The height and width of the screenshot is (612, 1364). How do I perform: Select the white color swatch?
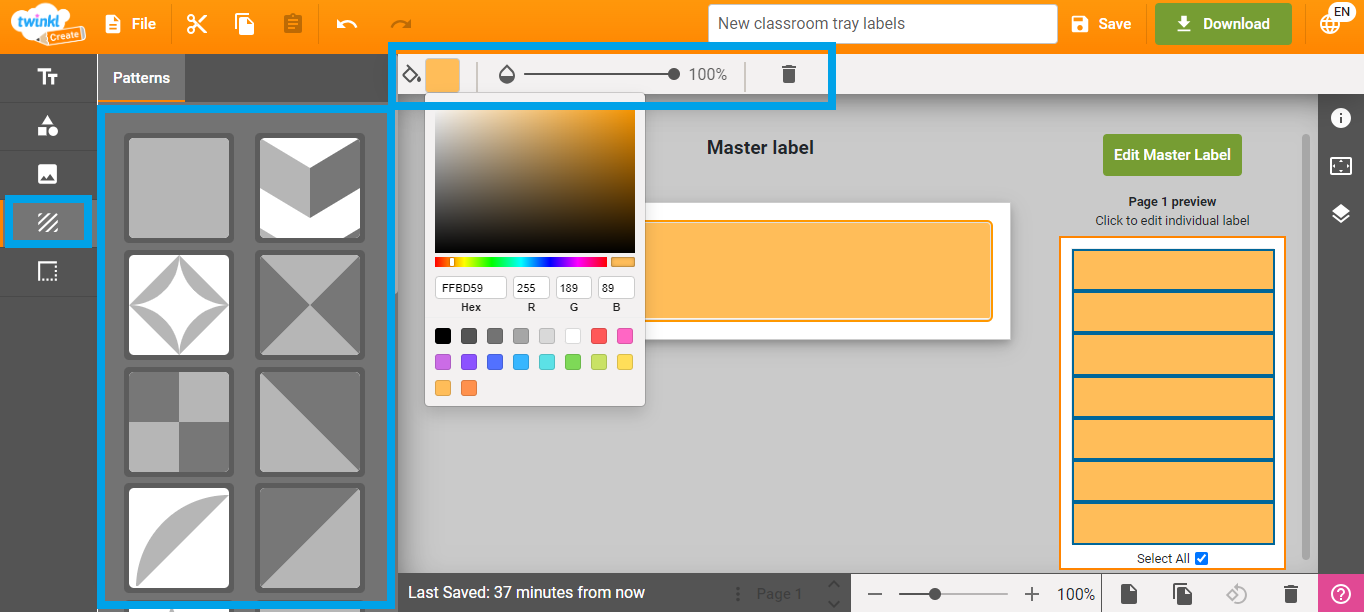573,336
